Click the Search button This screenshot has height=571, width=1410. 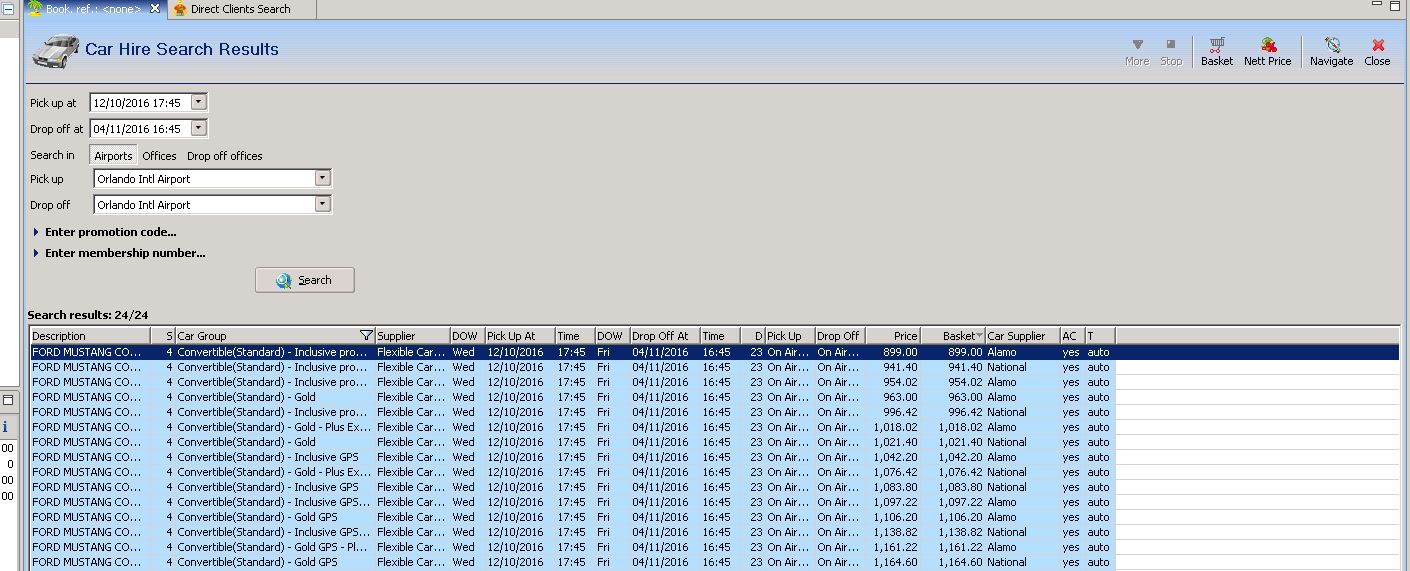coord(305,280)
